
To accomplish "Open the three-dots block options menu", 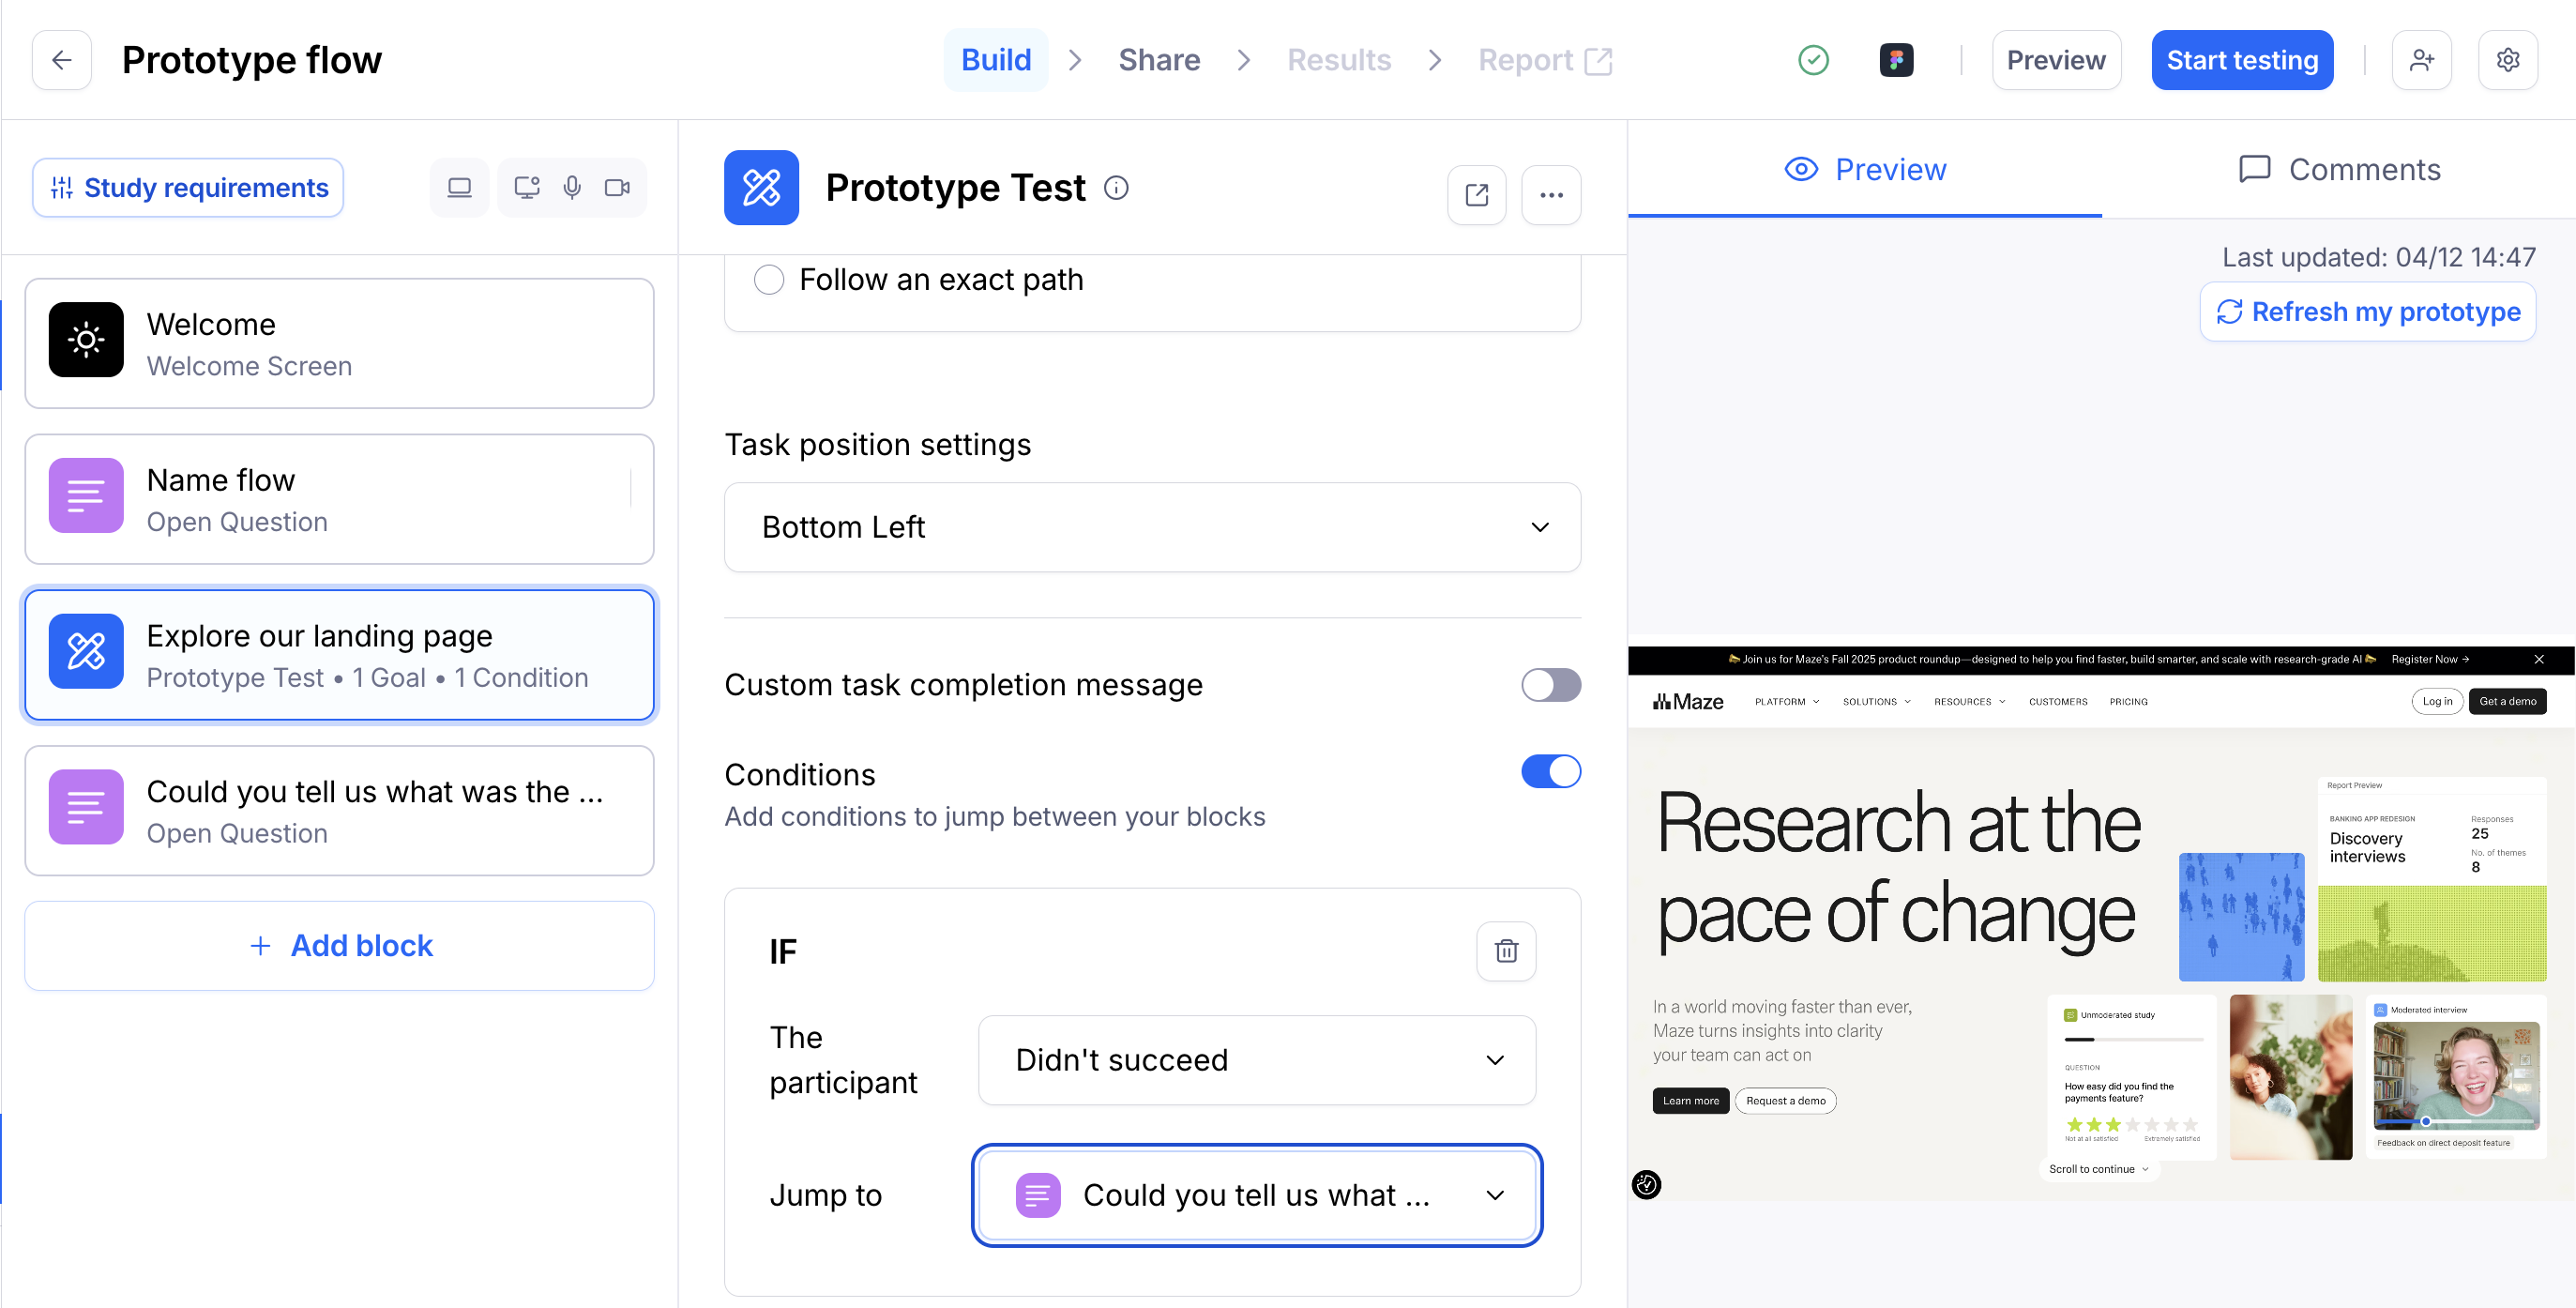I will (1551, 195).
